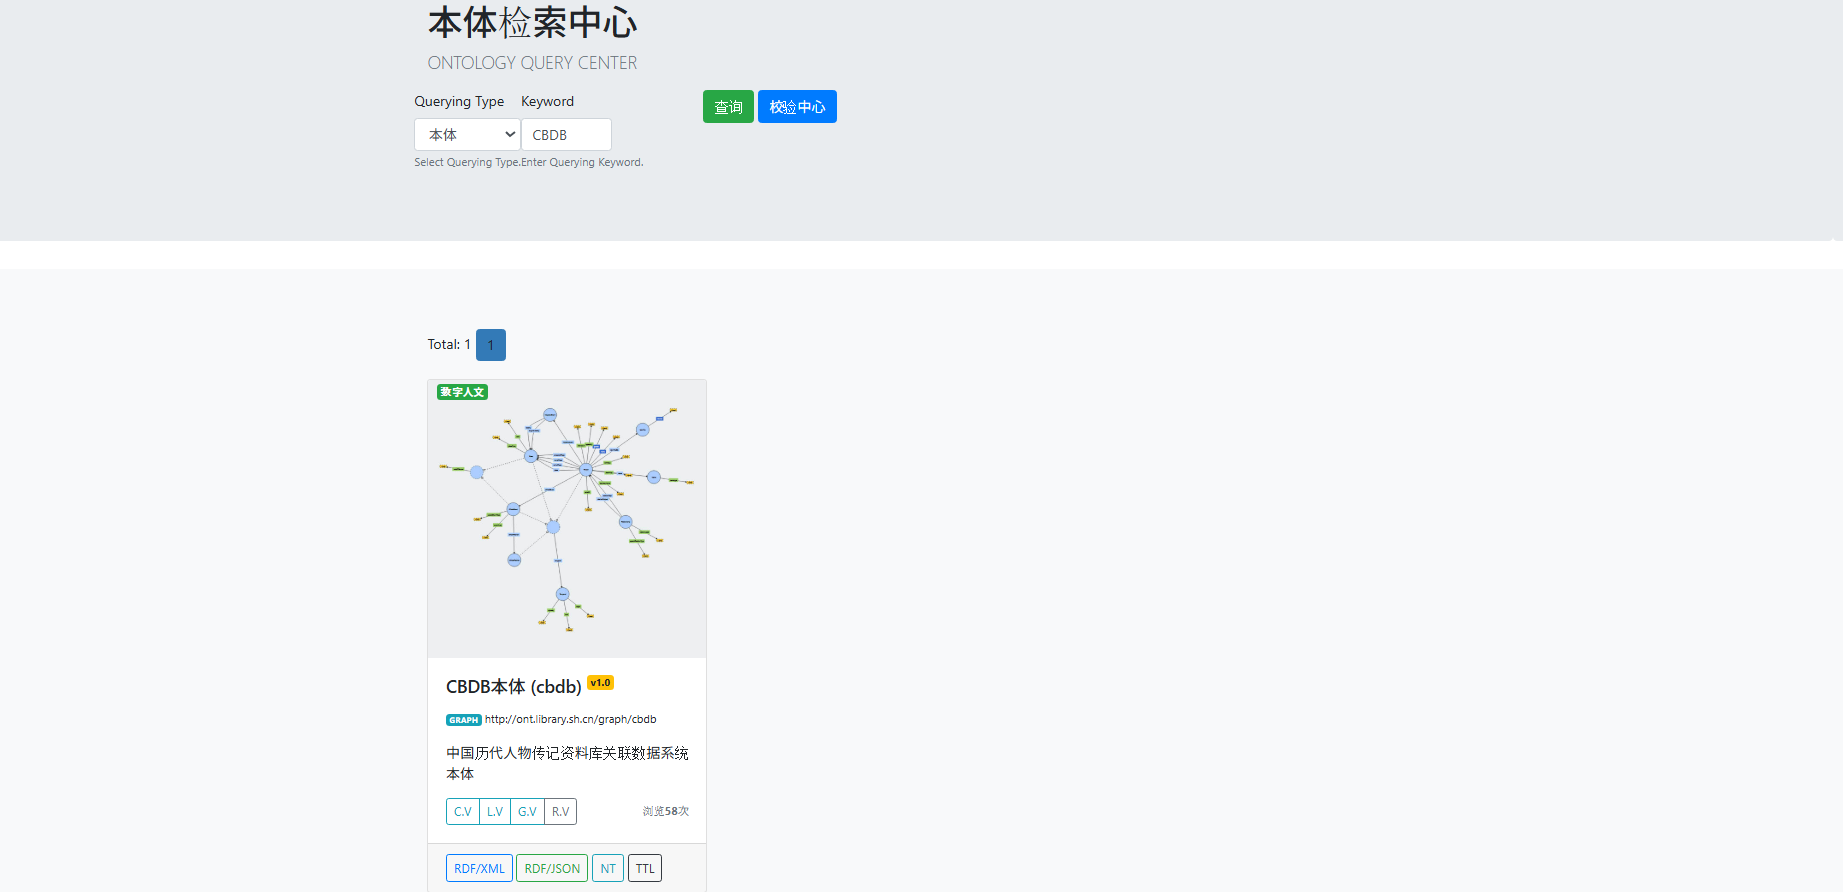The height and width of the screenshot is (892, 1843).
Task: Switch to the G.V view
Action: [x=527, y=812]
